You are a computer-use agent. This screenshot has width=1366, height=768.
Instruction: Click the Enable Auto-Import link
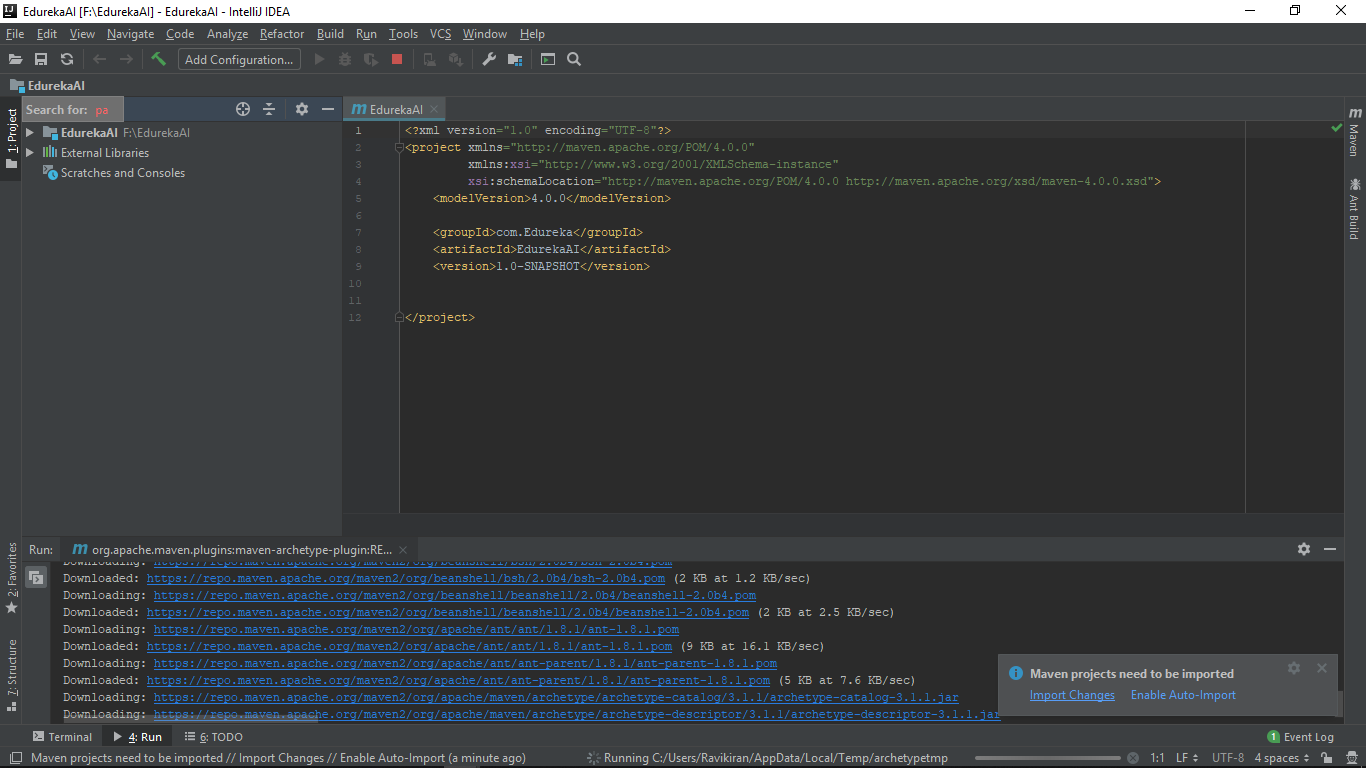1183,695
